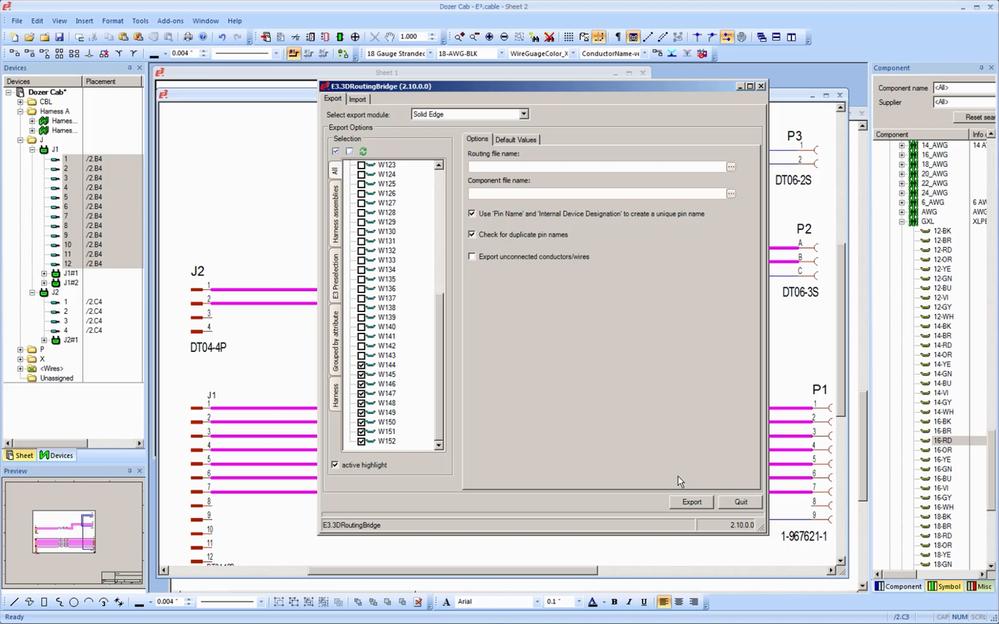Browse for the Routing file name
Image resolution: width=999 pixels, height=624 pixels.
(731, 167)
